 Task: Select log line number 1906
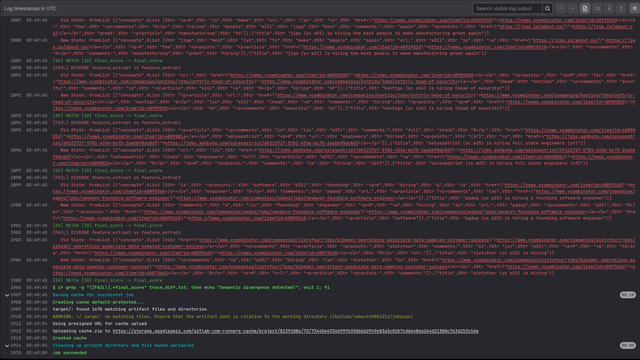coord(16,288)
